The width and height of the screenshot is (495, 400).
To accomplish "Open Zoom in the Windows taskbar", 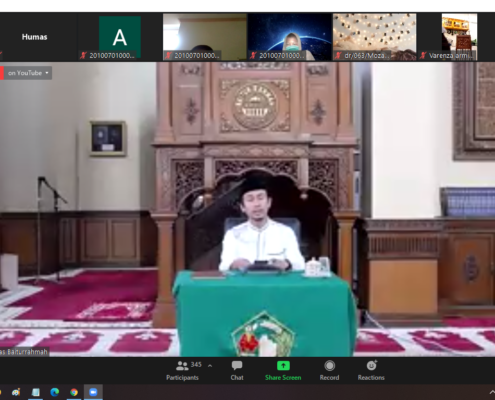I will click(93, 392).
